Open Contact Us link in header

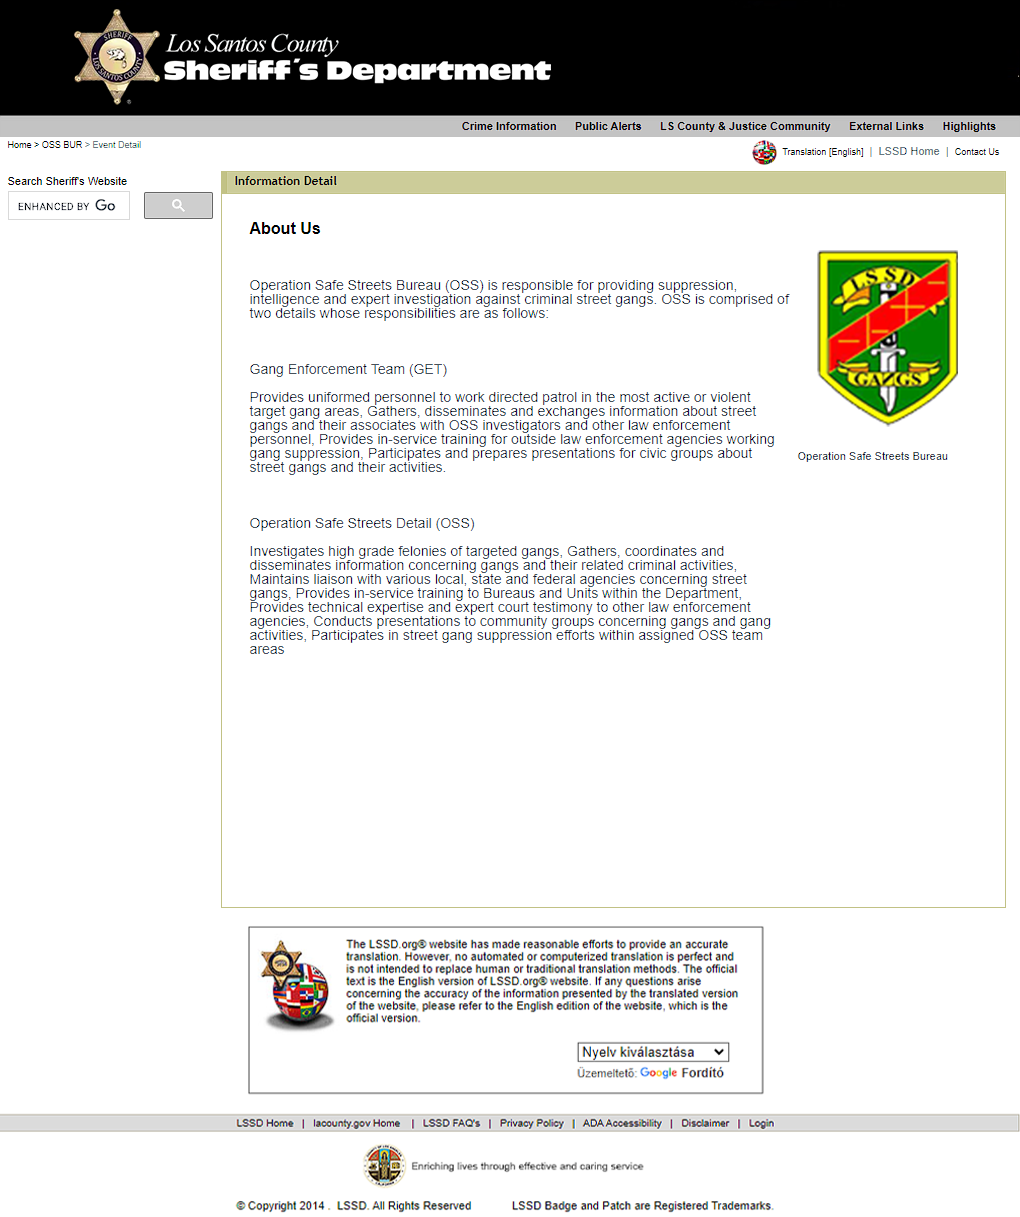tap(977, 152)
